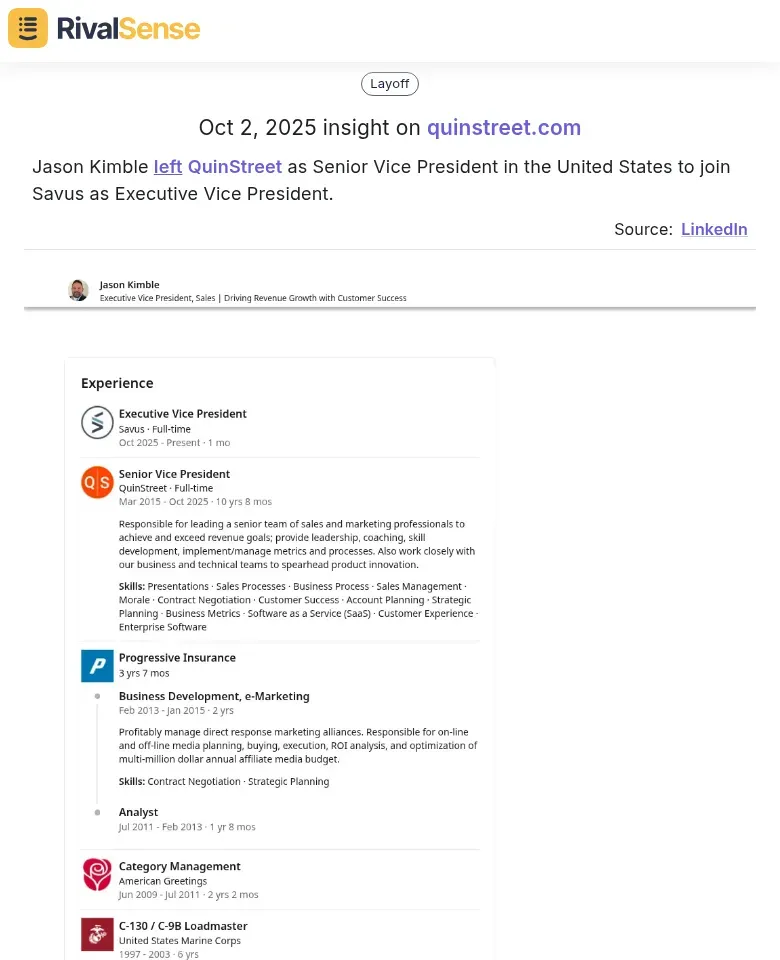This screenshot has height=960, width=780.
Task: Click the Executive Vice President role entry
Action: [x=183, y=413]
